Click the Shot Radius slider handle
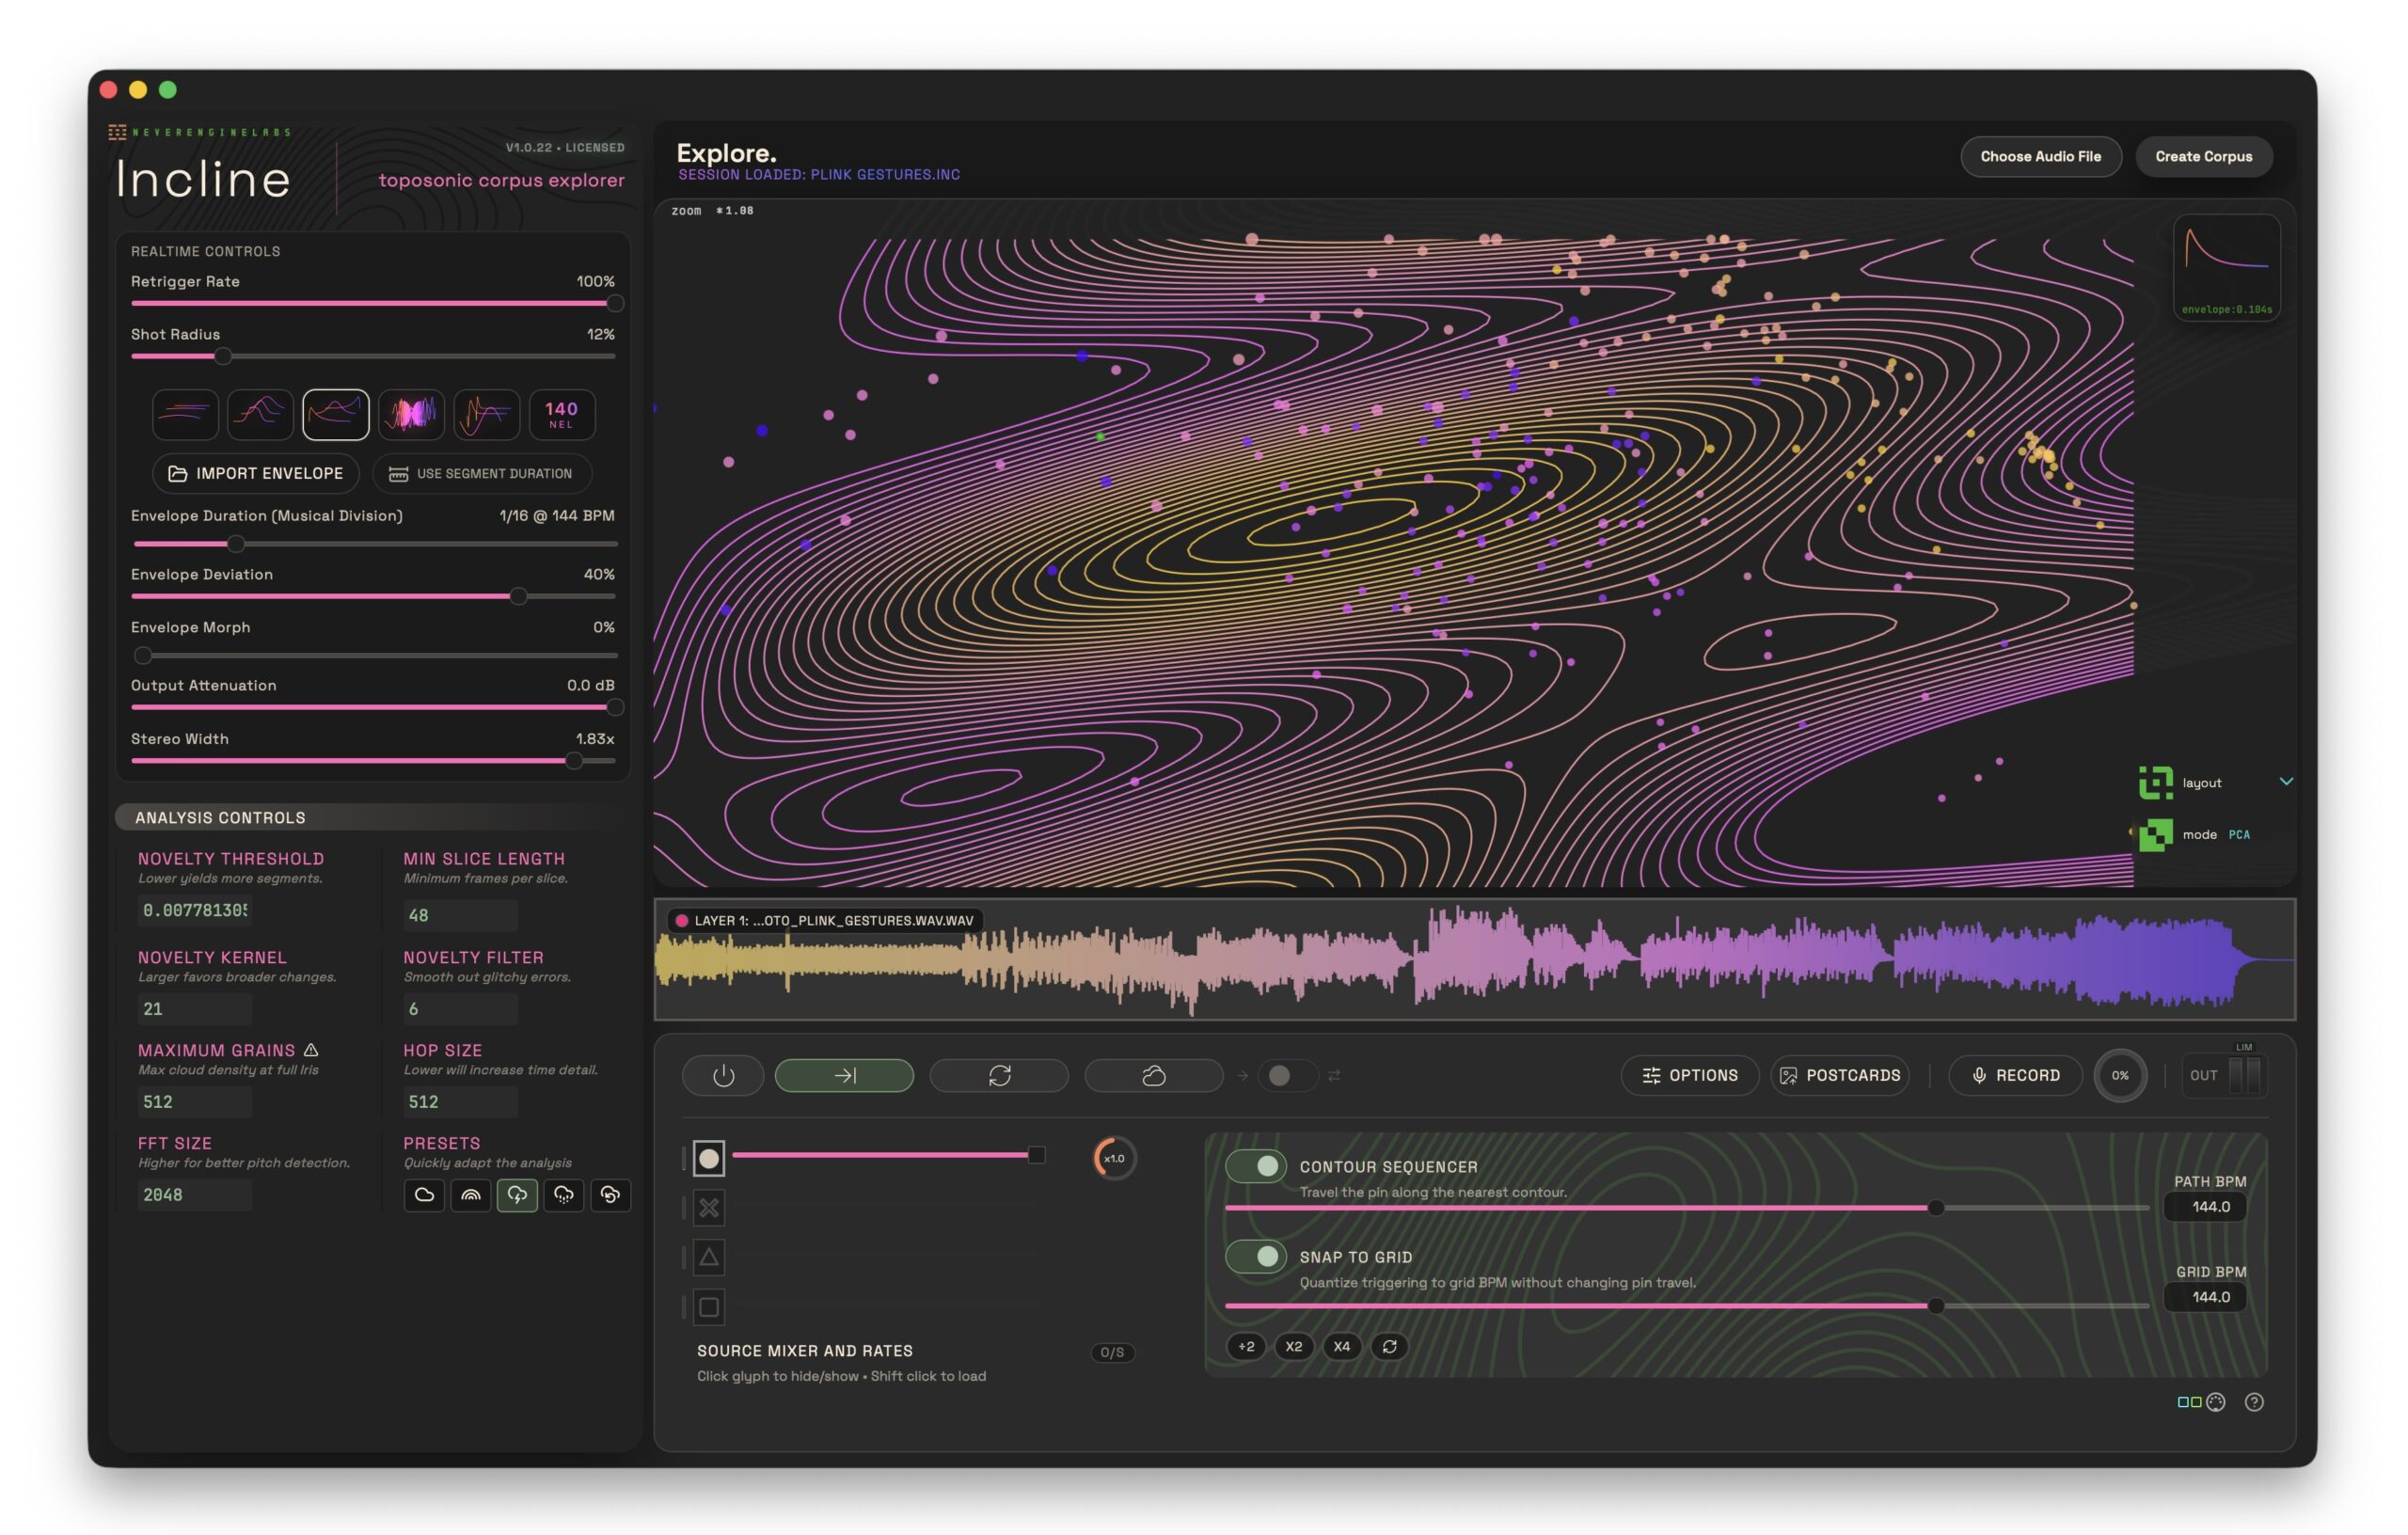The image size is (2408, 1535). coord(223,356)
